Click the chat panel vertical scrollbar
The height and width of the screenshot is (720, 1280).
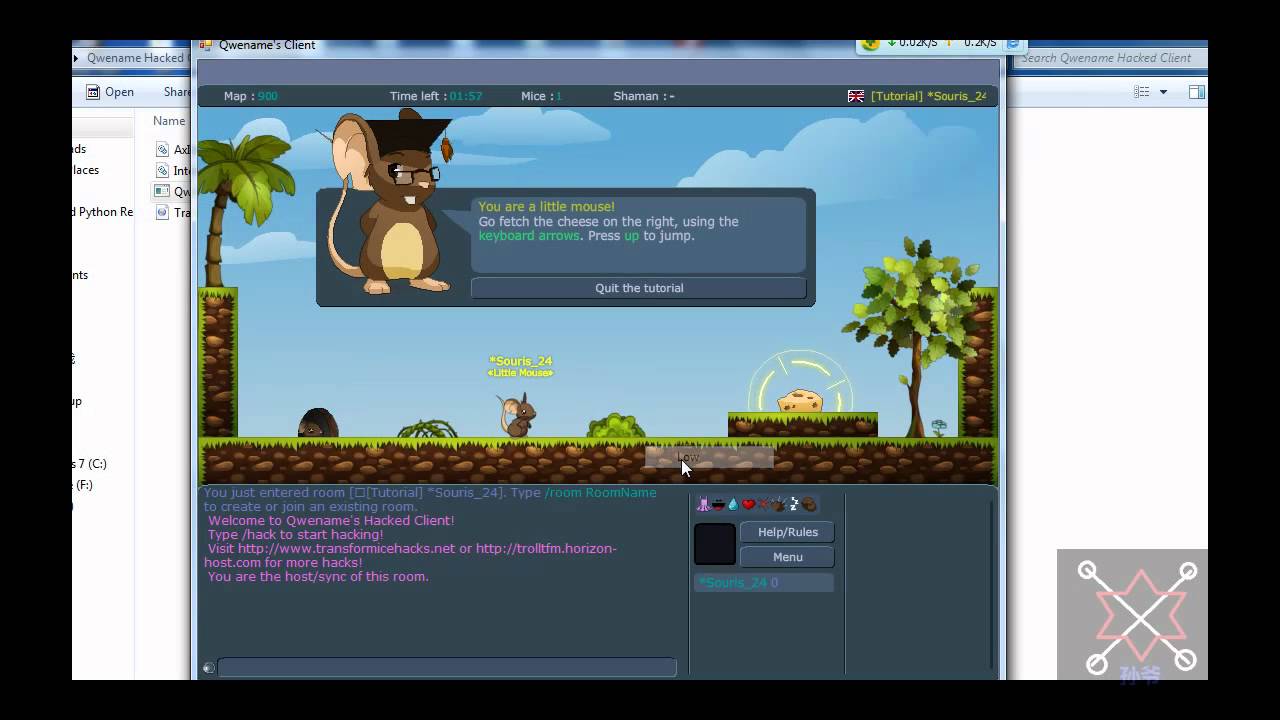(x=992, y=585)
